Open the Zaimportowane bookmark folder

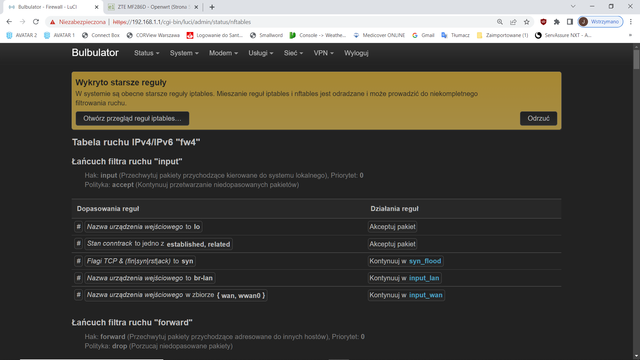502,36
